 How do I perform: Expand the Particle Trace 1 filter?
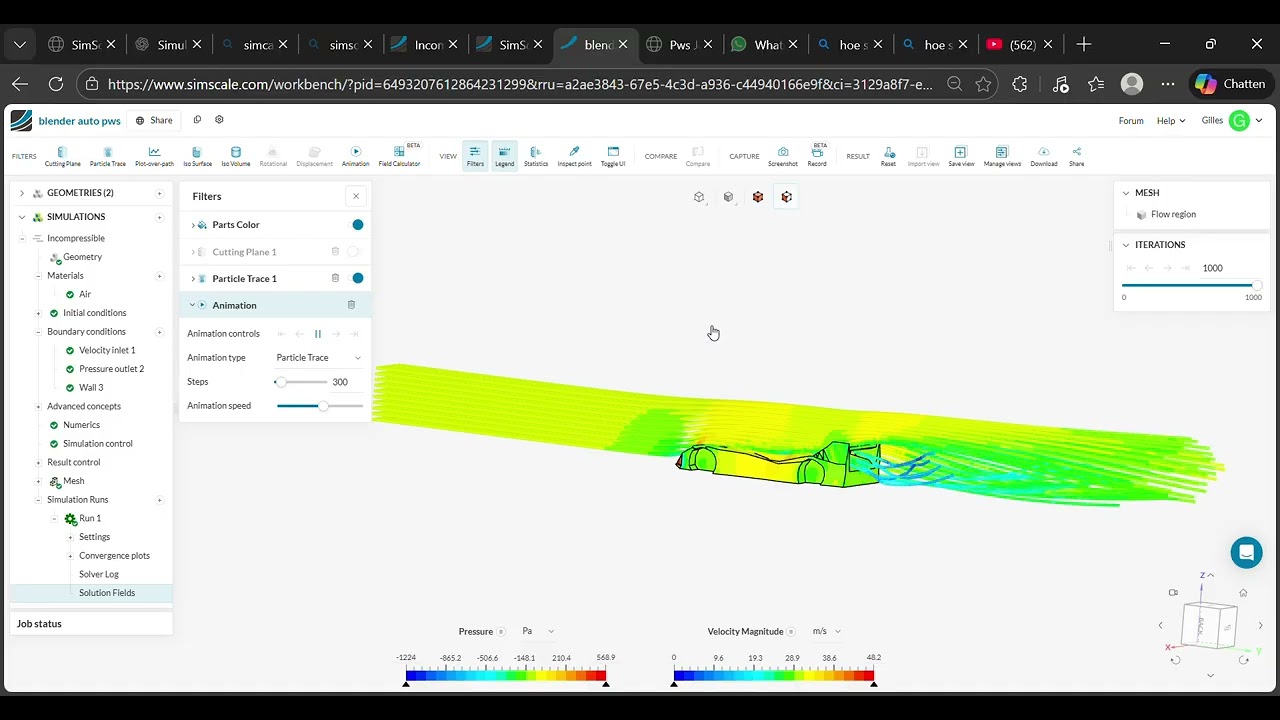(193, 279)
